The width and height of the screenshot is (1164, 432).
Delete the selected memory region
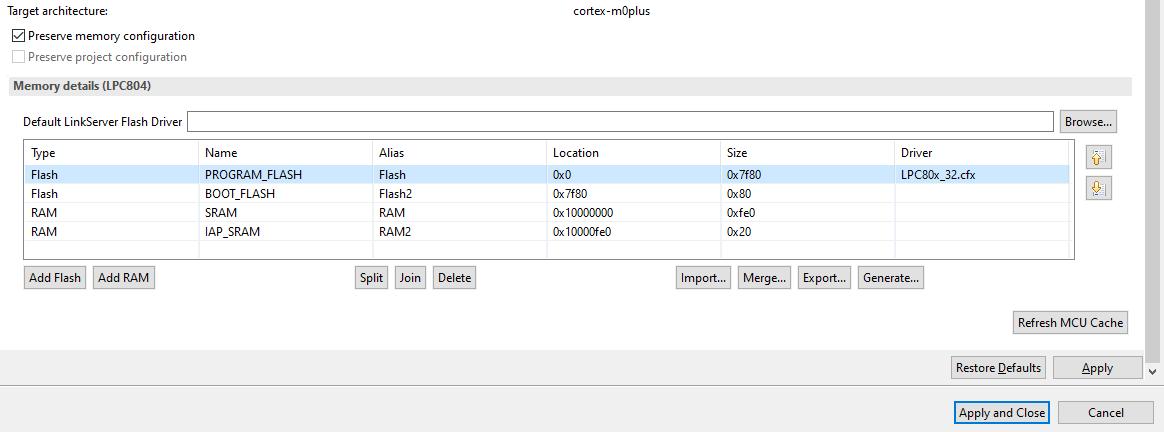pyautogui.click(x=454, y=278)
